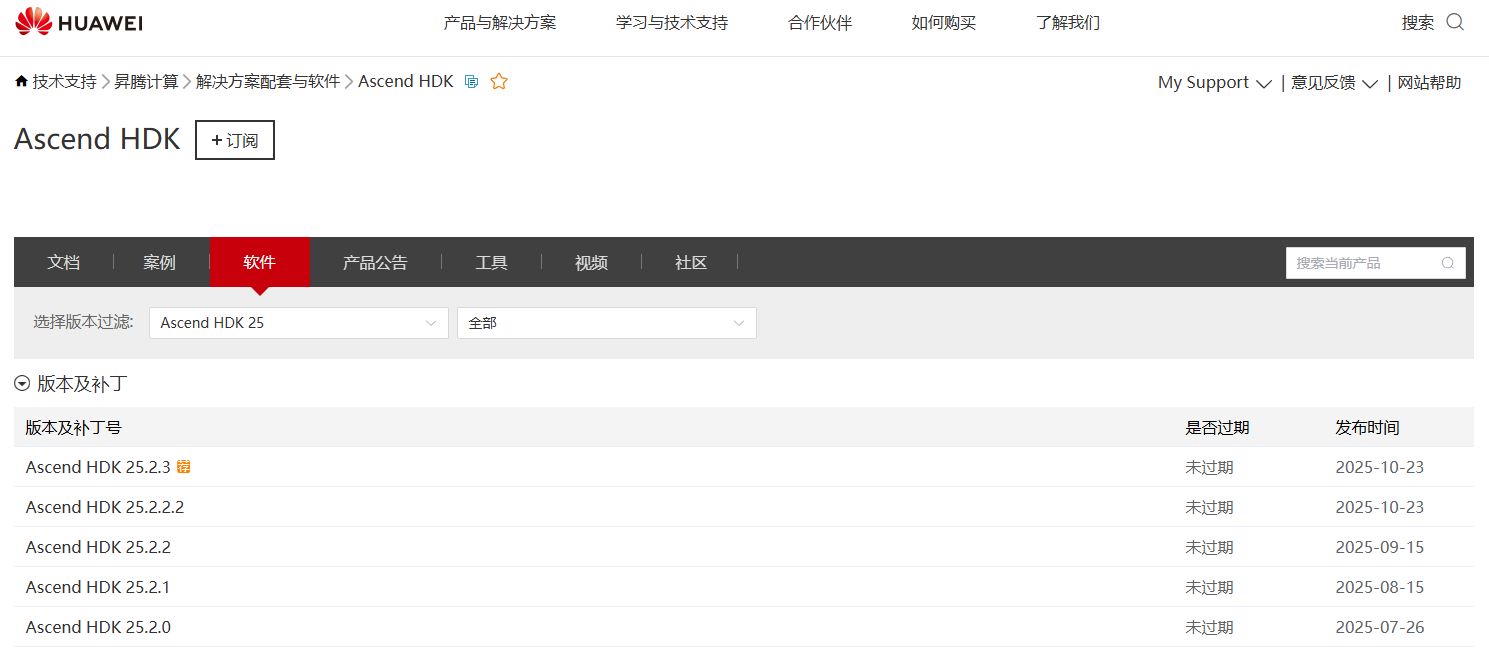Switch to the 视频 tab

pos(591,262)
